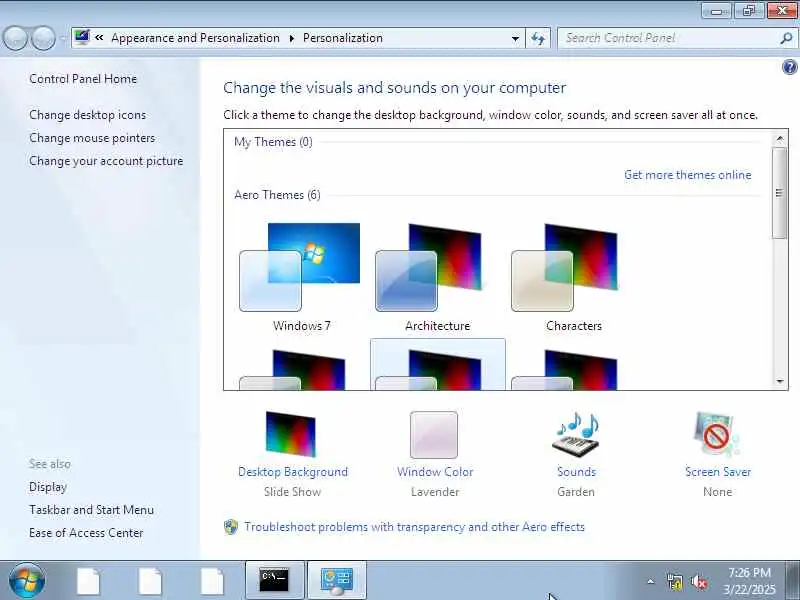Click the first blank document taskbar icon

tap(88, 581)
